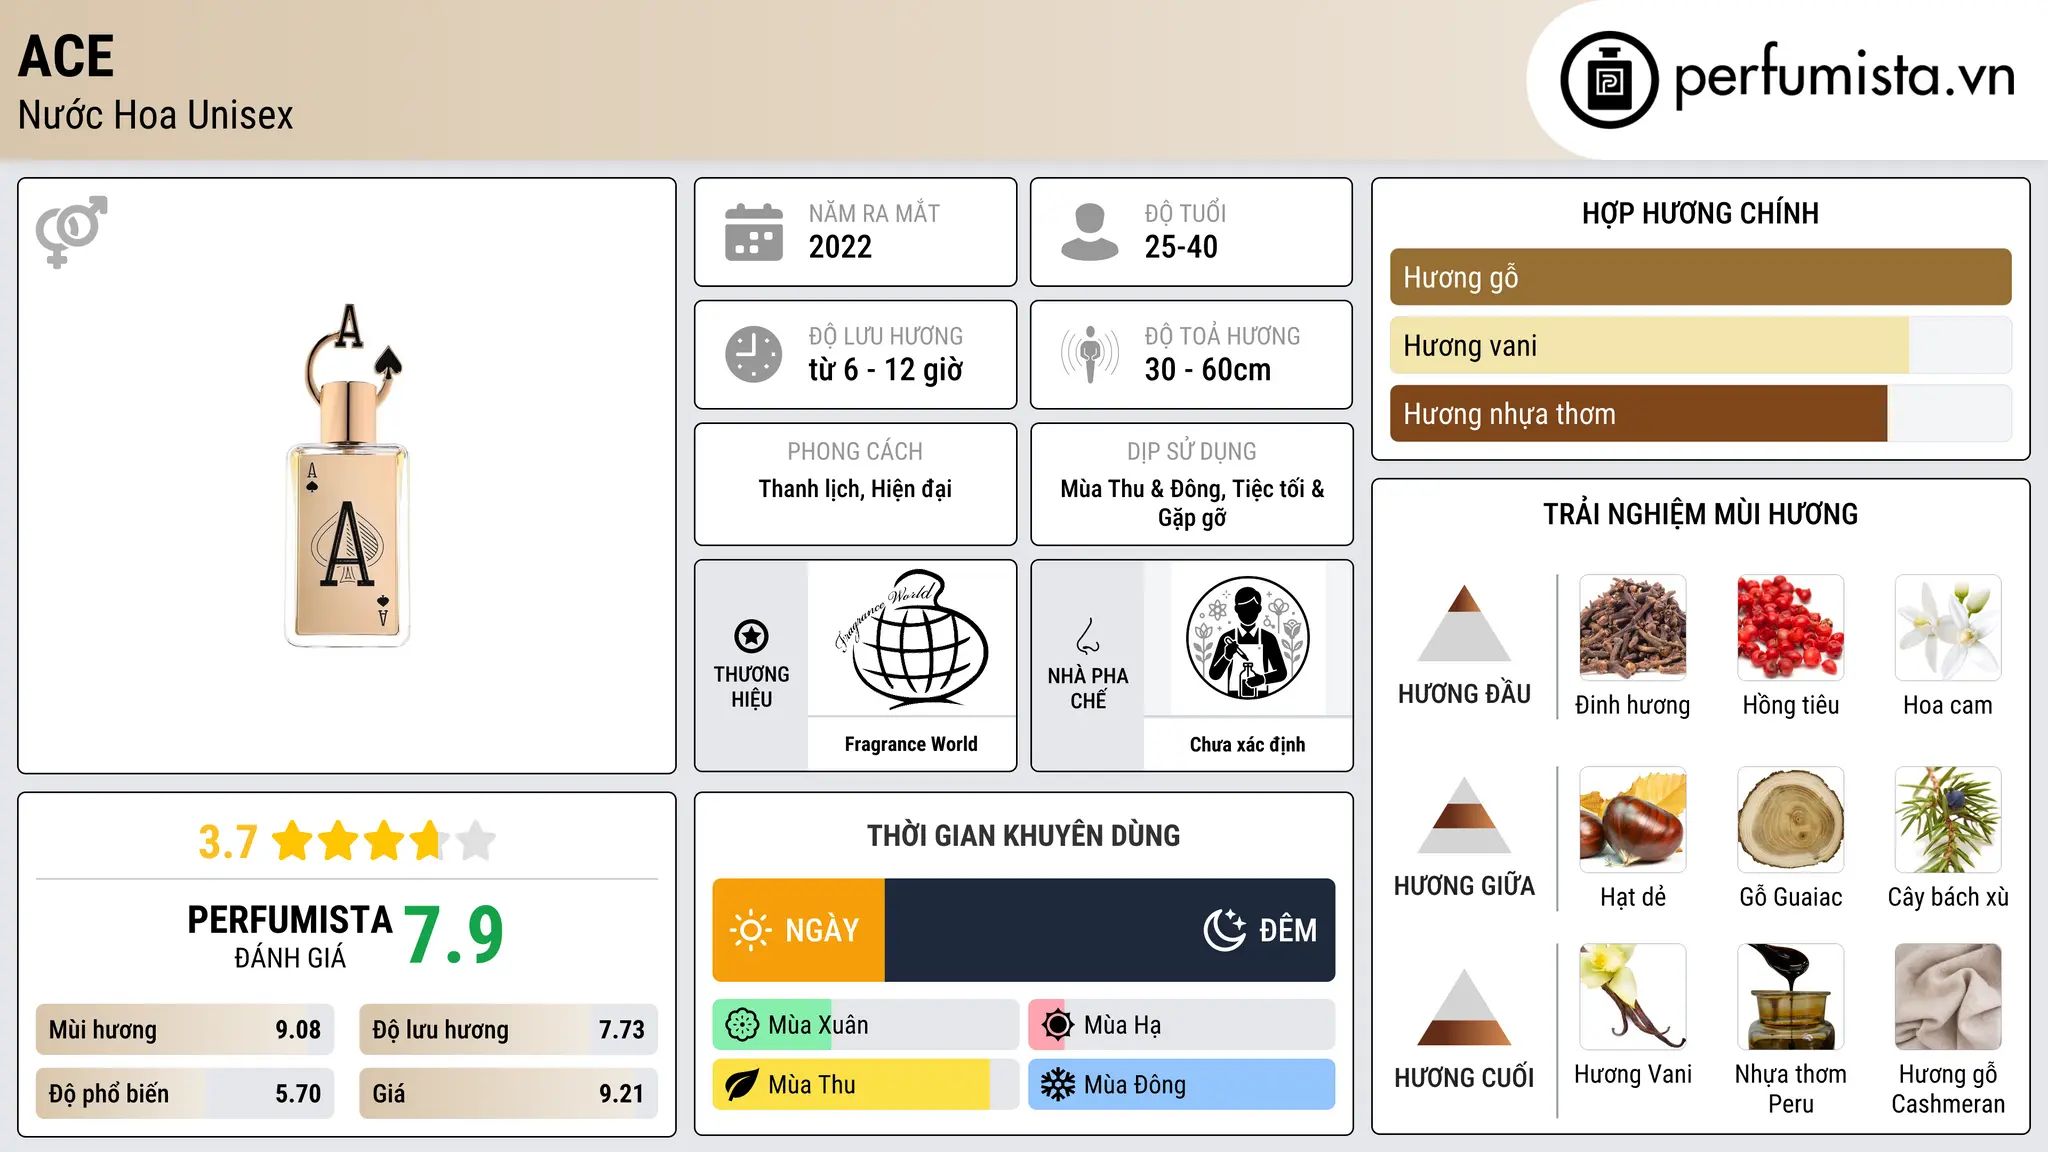Click the sillage icon beside Độ toả hương
The height and width of the screenshot is (1152, 2048).
pos(1090,354)
